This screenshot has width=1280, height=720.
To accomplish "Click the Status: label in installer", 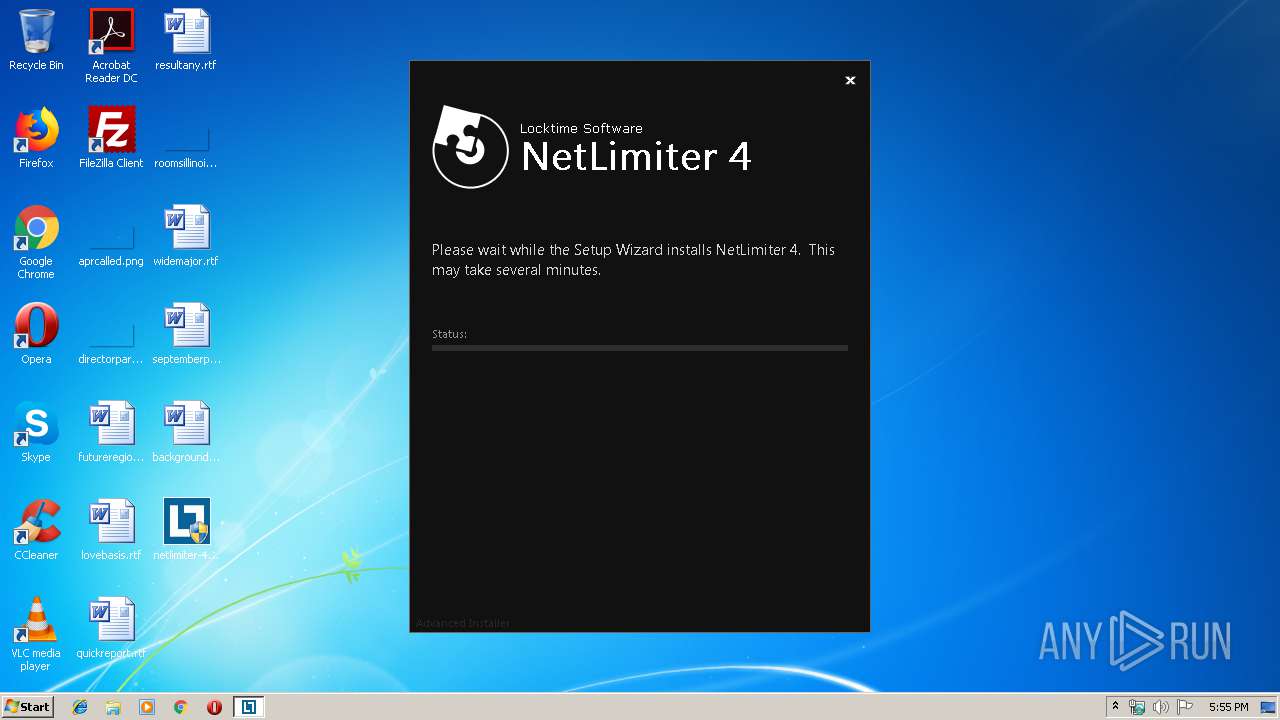I will 449,334.
